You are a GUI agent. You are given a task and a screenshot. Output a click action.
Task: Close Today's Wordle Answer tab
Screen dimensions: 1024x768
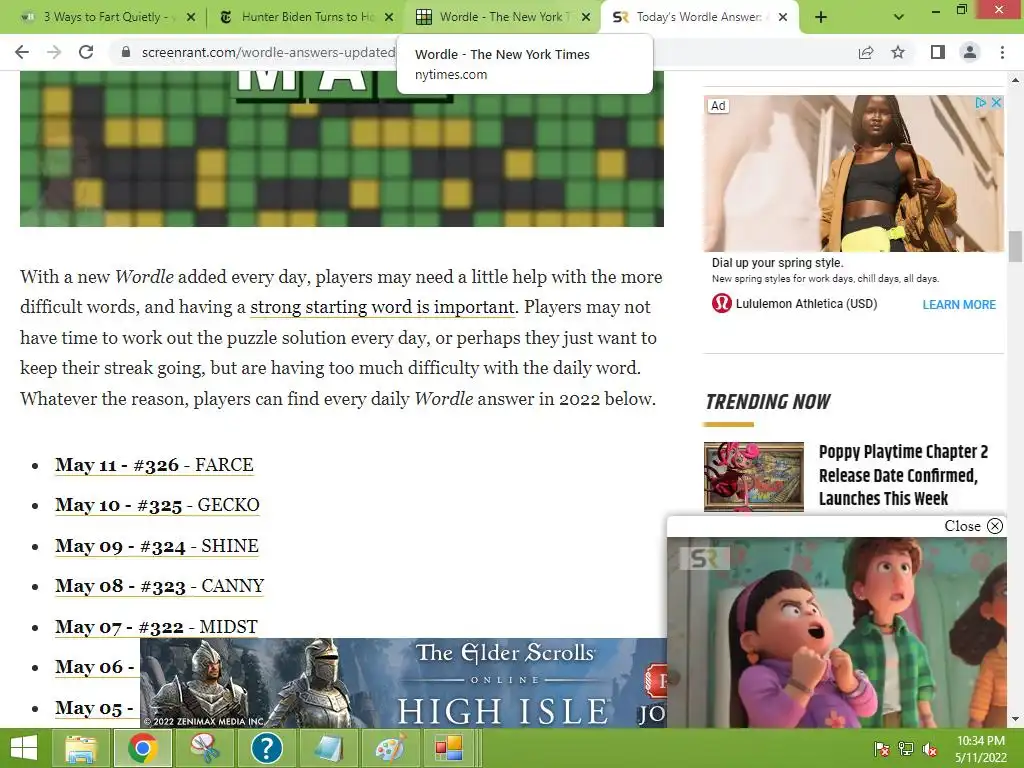tap(784, 17)
